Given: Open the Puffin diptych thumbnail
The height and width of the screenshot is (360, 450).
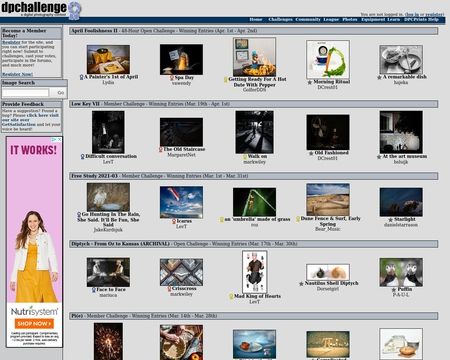Looking at the screenshot, I should coord(401,272).
